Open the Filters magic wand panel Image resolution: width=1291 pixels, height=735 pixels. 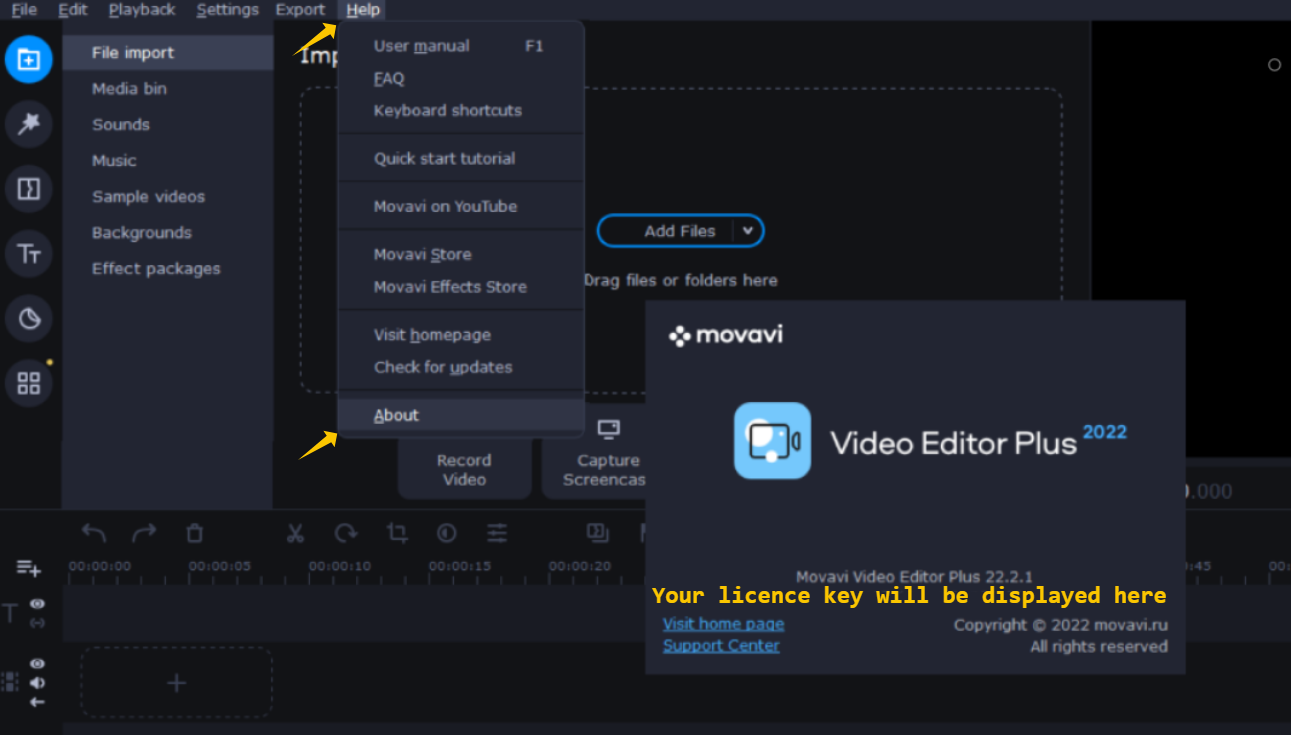[29, 124]
